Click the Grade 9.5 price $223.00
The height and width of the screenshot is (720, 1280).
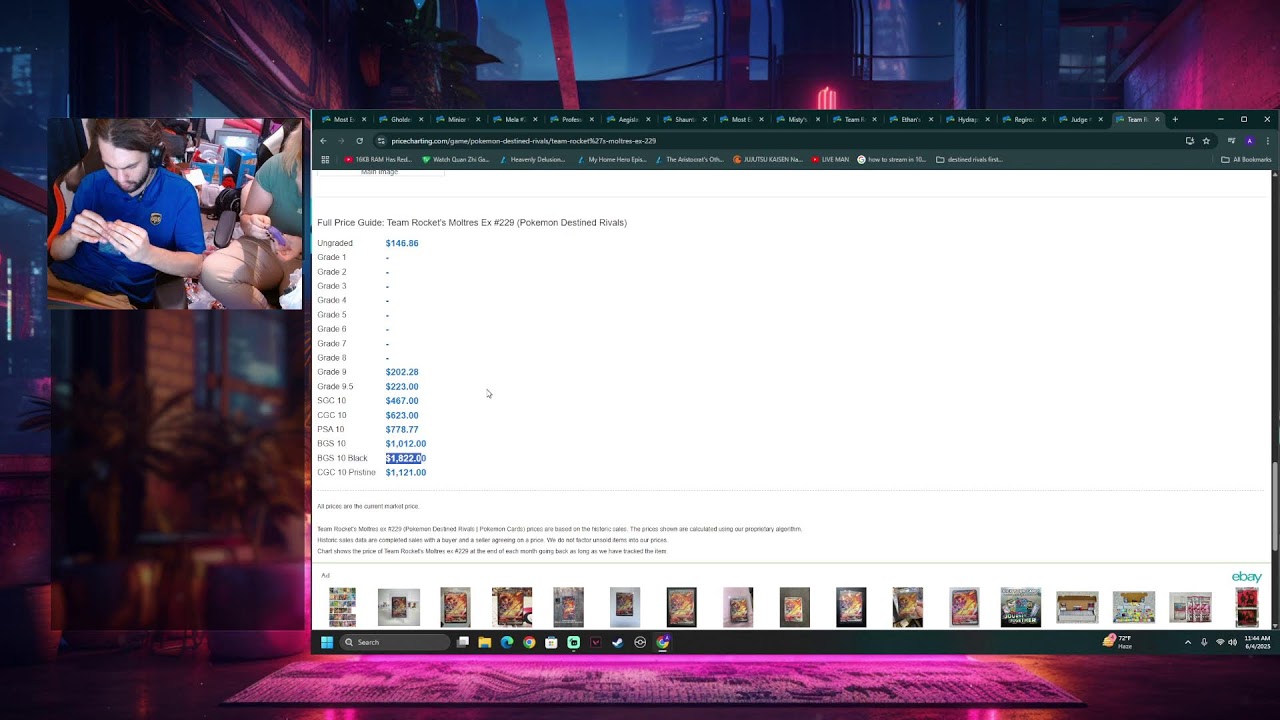coord(402,386)
